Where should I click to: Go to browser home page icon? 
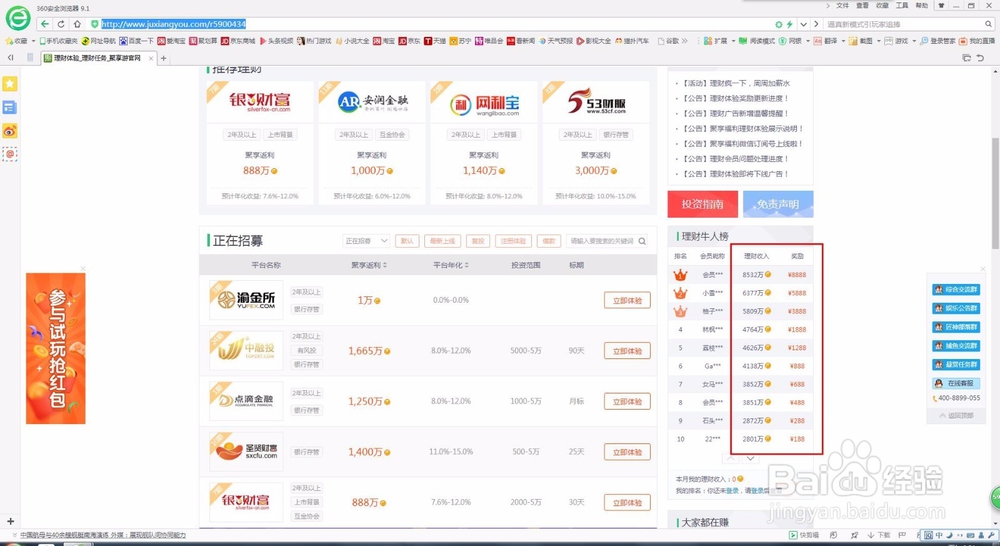click(x=77, y=24)
